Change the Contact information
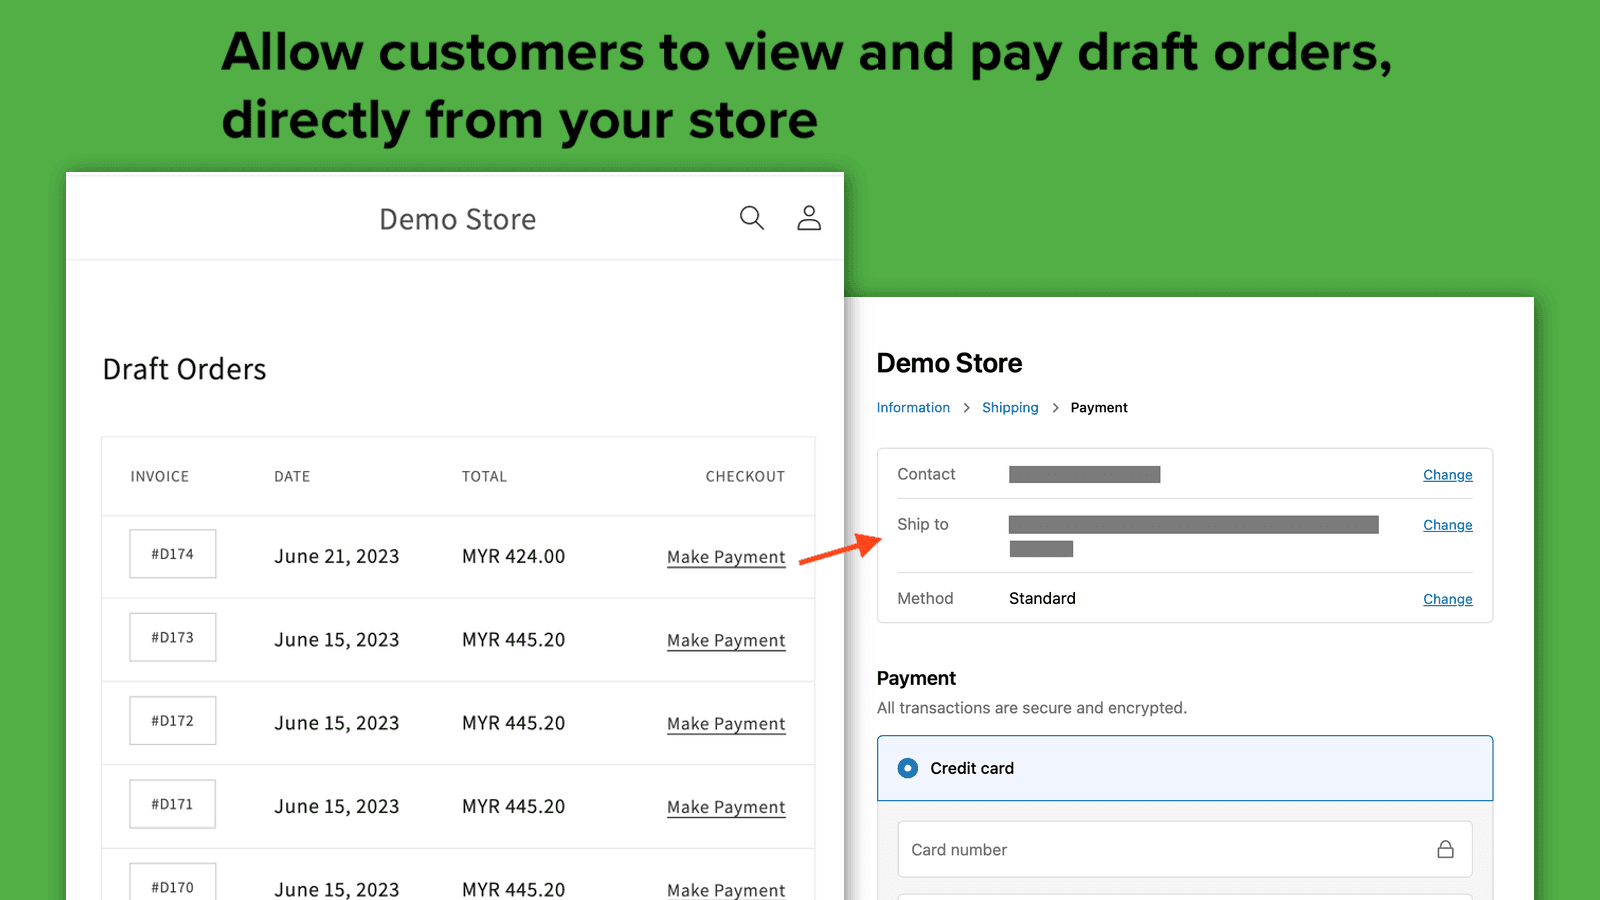The image size is (1600, 900). [1447, 474]
